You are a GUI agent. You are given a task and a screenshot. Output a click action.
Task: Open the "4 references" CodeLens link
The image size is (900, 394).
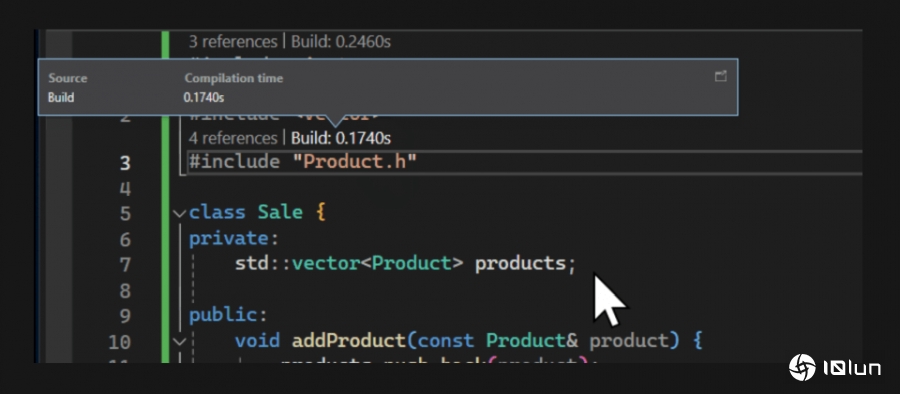[233, 138]
